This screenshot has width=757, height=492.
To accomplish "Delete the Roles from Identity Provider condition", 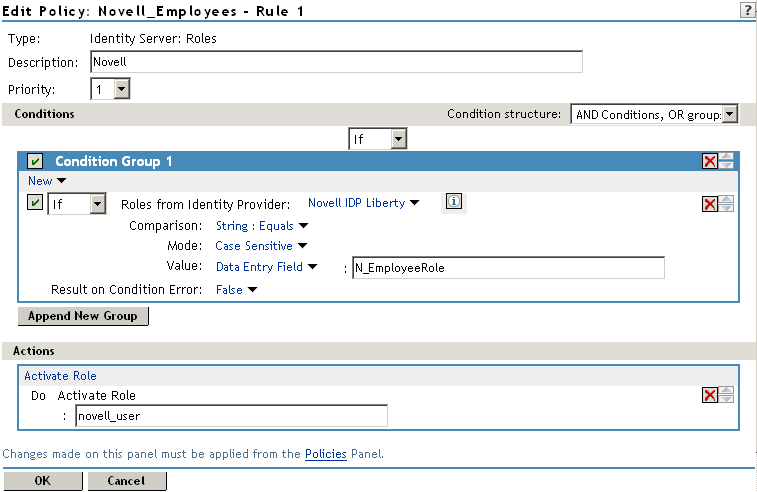I will (x=710, y=204).
